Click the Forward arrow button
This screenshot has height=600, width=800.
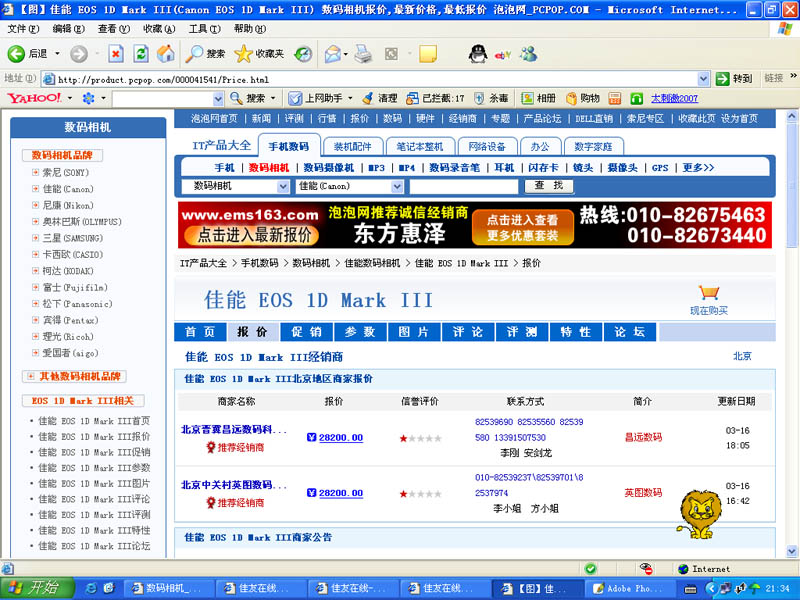point(79,54)
